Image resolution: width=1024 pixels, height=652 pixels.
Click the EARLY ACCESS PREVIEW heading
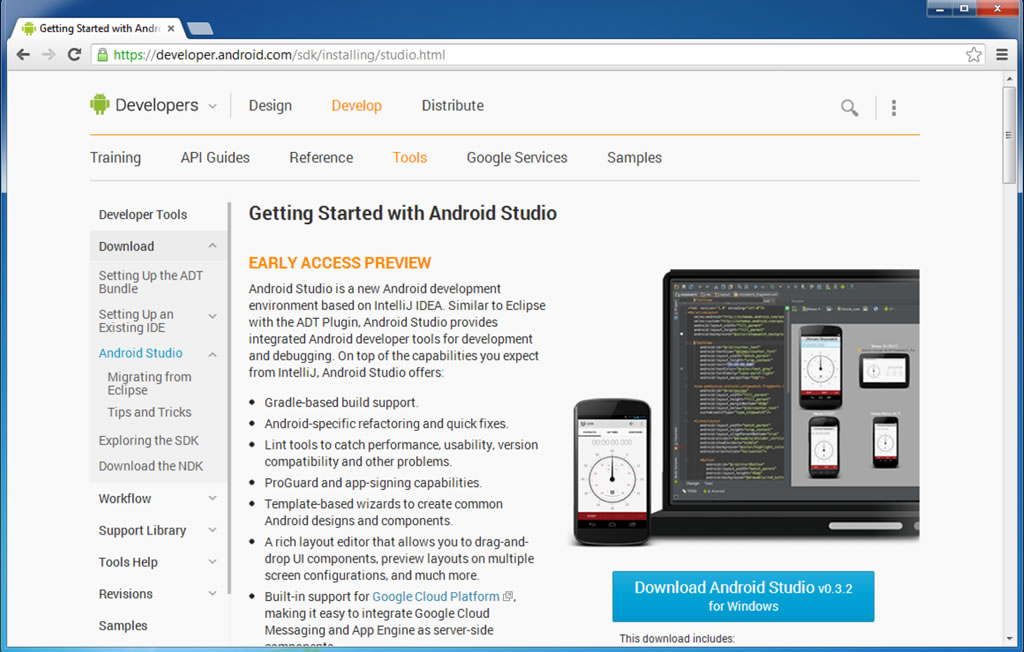pyautogui.click(x=340, y=263)
